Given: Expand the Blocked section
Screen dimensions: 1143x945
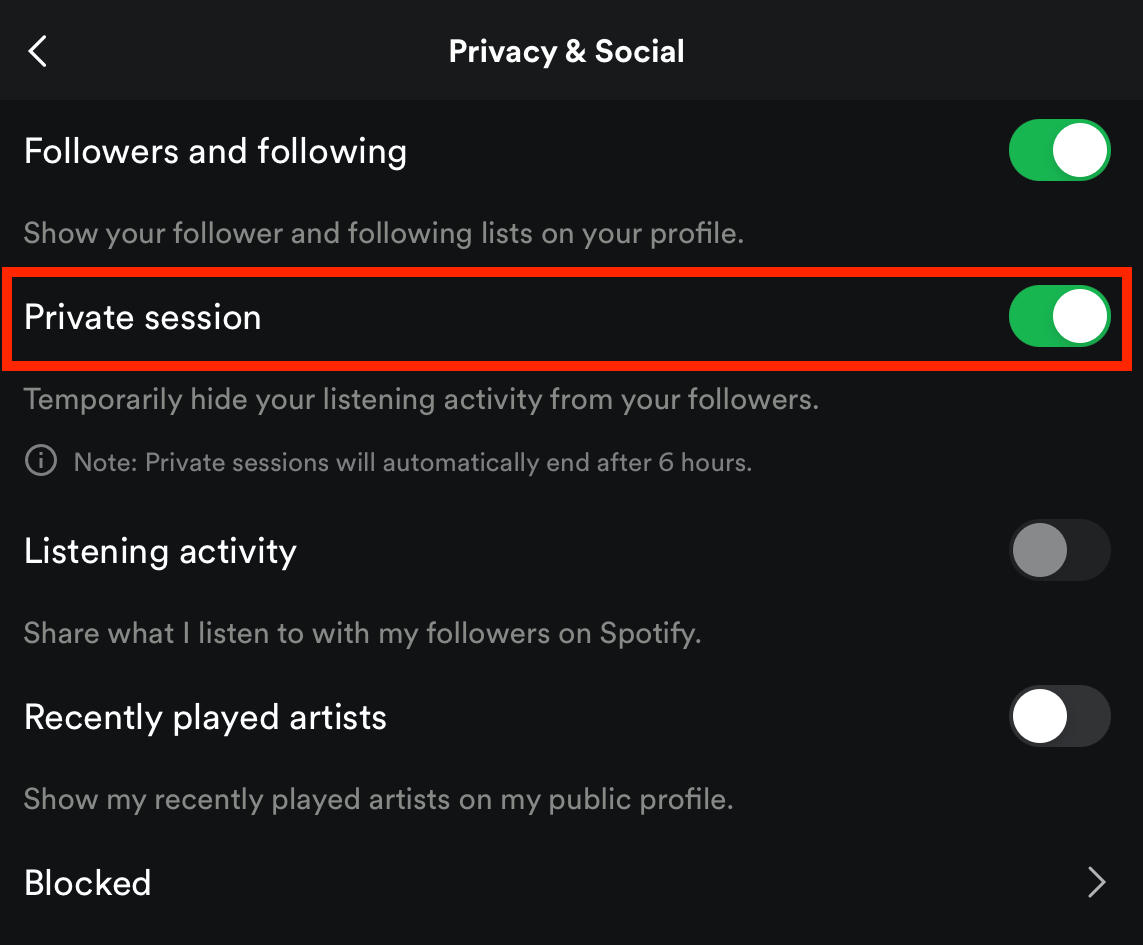Looking at the screenshot, I should tap(87, 882).
